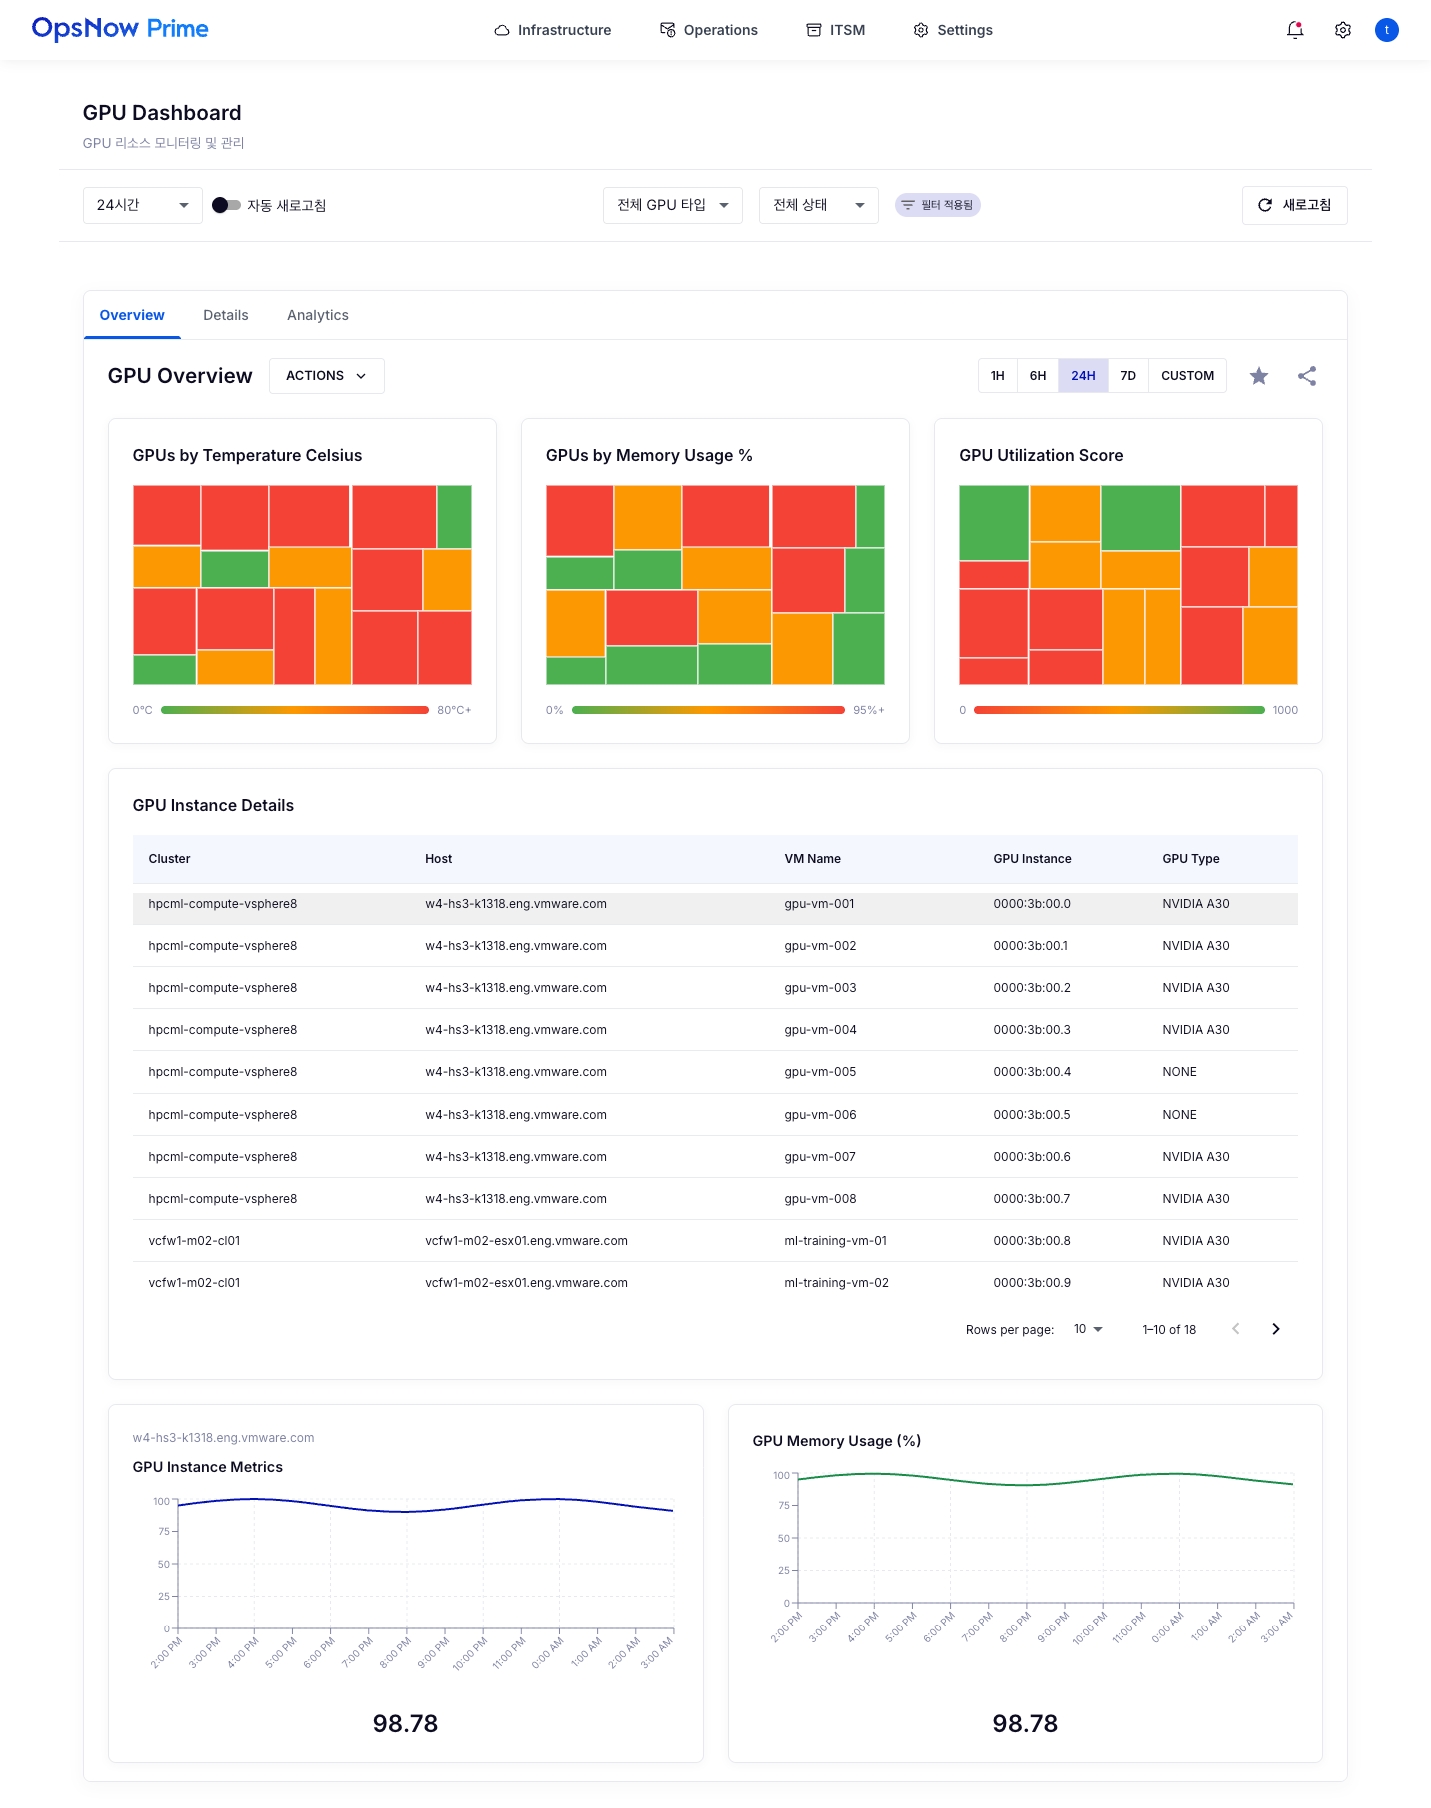
Task: Open the Infrastructure menu
Action: pos(553,30)
